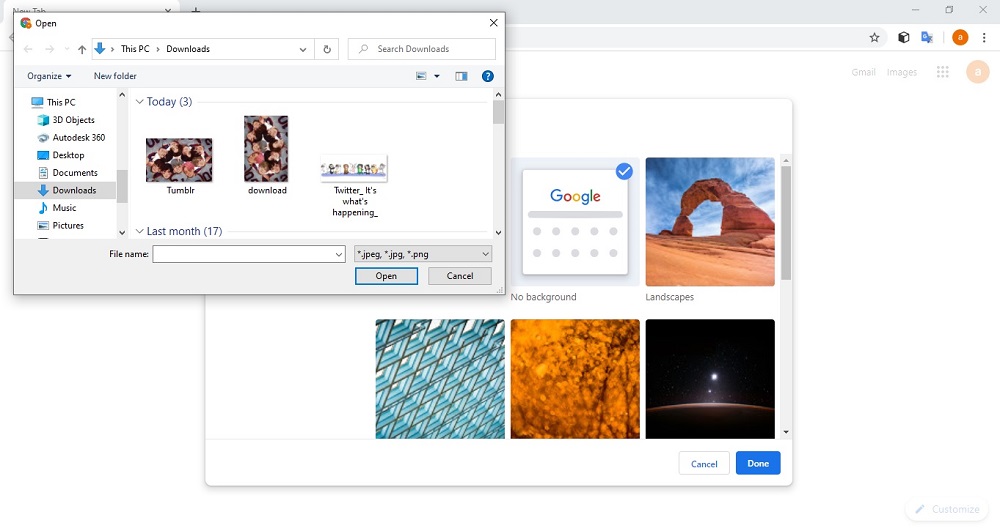Viewport: 1000px width, 531px height.
Task: Bookmark page with star icon
Action: click(x=874, y=38)
